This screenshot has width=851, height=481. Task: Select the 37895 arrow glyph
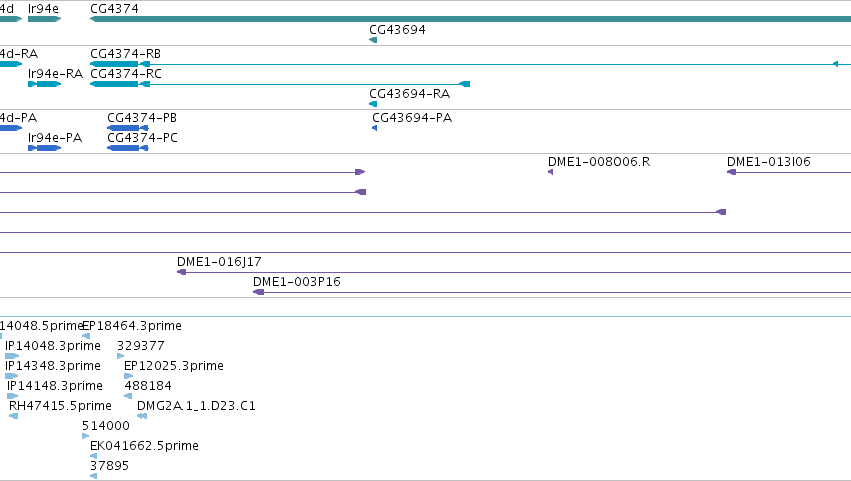(x=93, y=477)
